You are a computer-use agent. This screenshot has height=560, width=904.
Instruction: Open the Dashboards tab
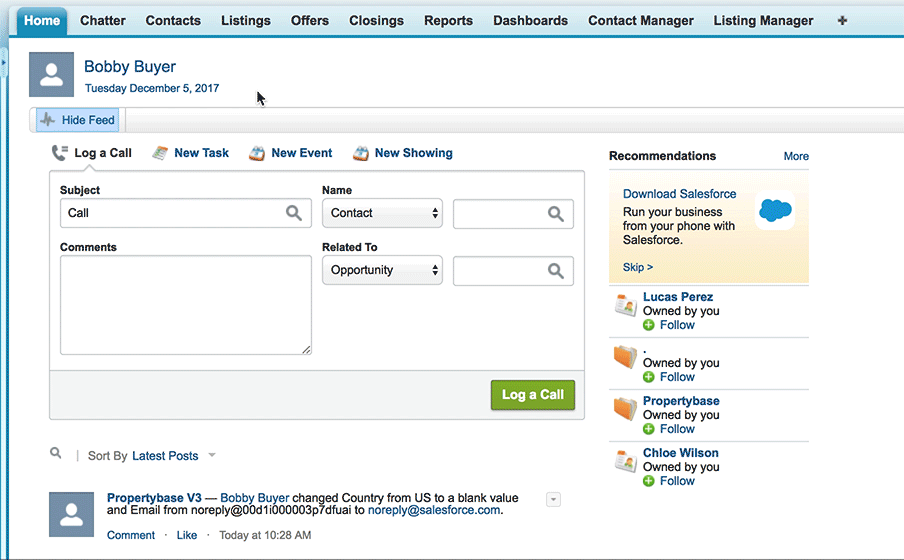(530, 21)
